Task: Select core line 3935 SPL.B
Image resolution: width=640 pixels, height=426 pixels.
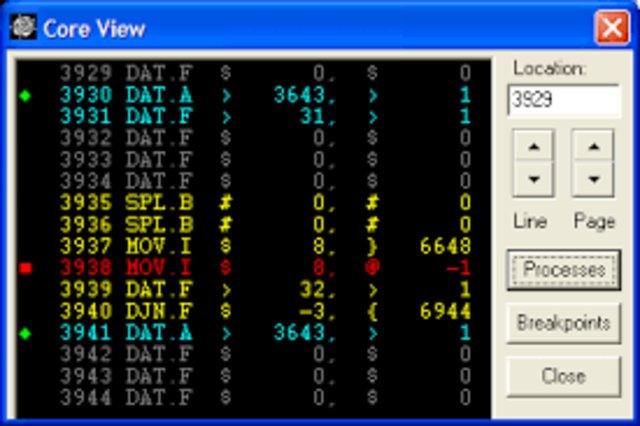Action: [x=265, y=203]
